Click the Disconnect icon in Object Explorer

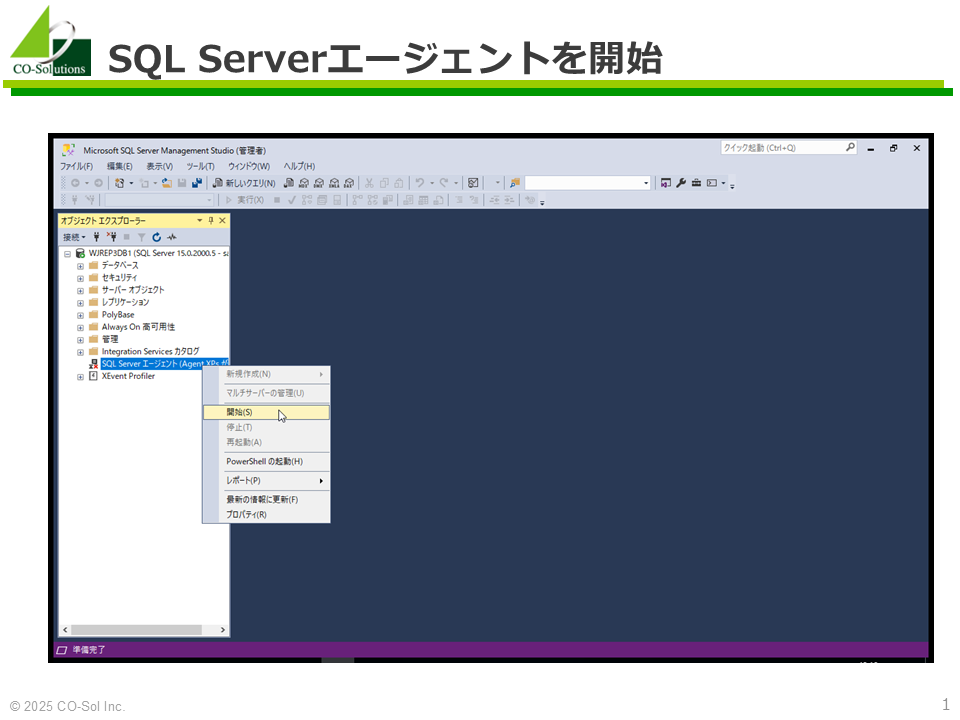point(111,237)
